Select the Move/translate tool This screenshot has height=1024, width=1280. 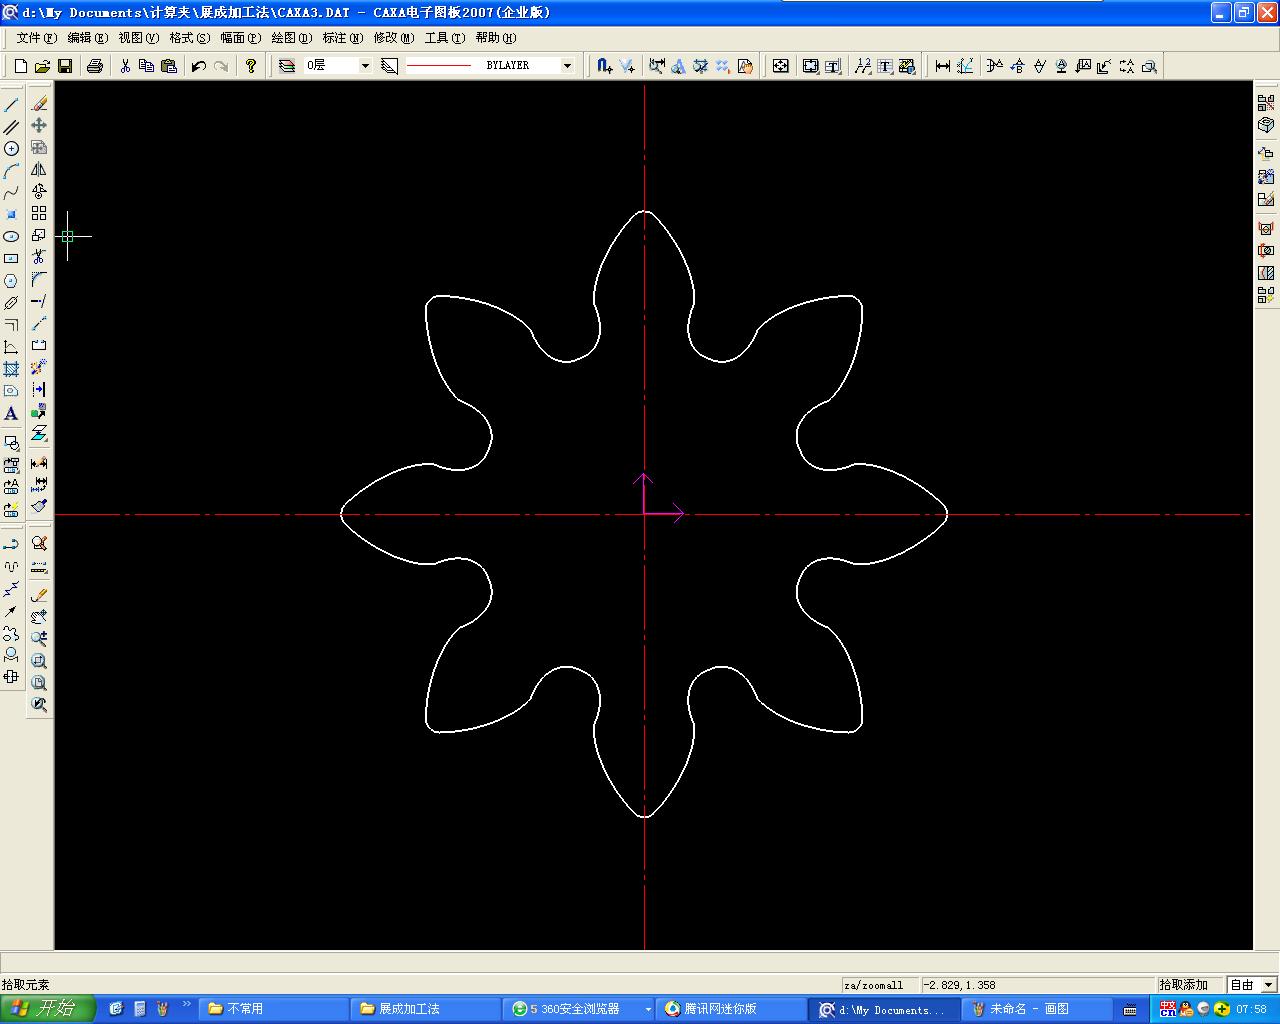point(39,125)
